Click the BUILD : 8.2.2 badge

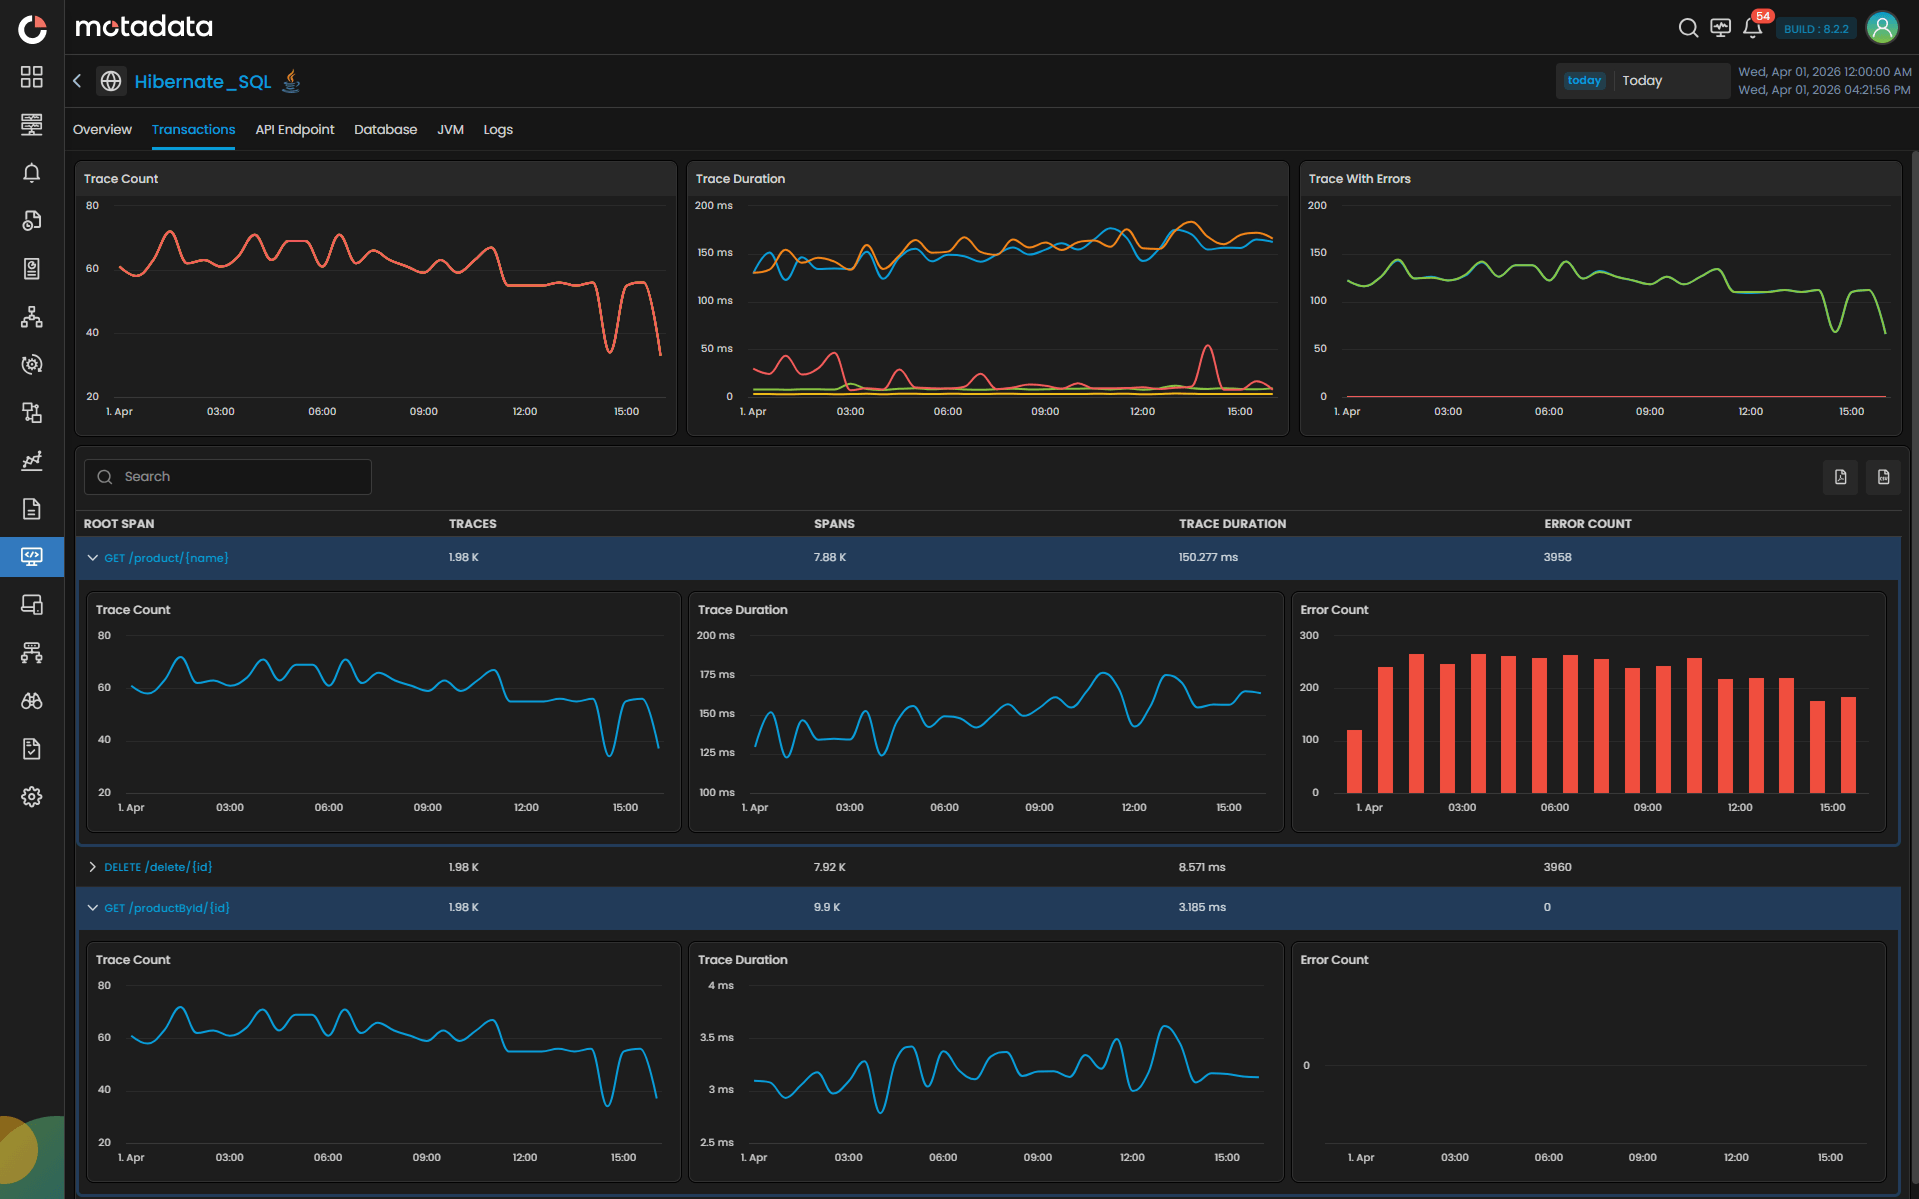click(1815, 28)
